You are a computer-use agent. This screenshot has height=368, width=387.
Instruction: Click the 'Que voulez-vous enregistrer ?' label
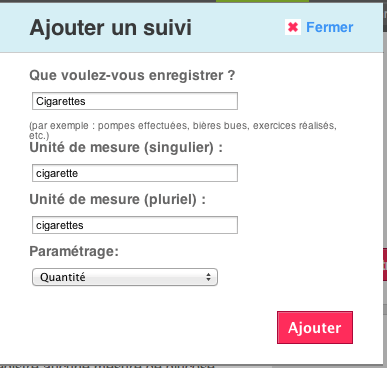pos(132,75)
